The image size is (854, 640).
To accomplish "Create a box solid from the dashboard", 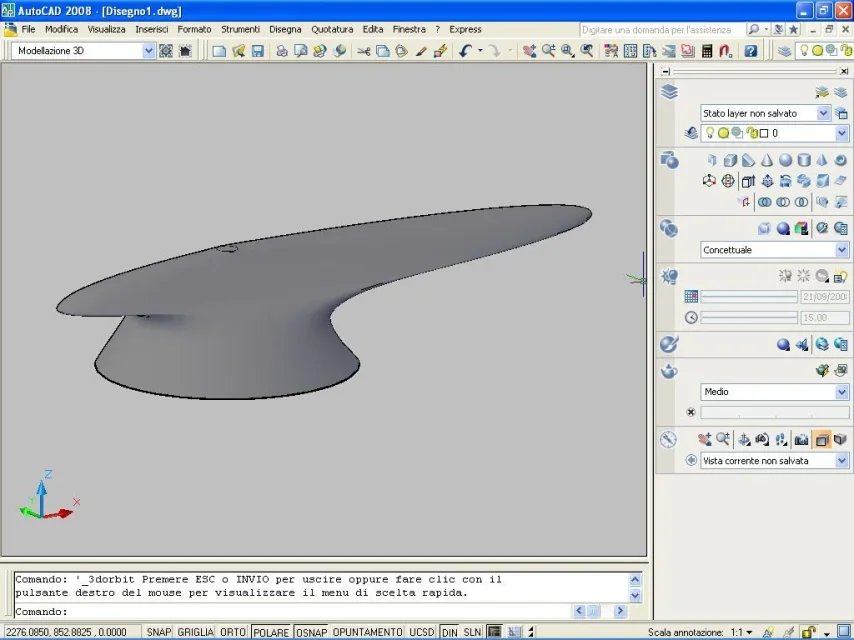I will [730, 160].
